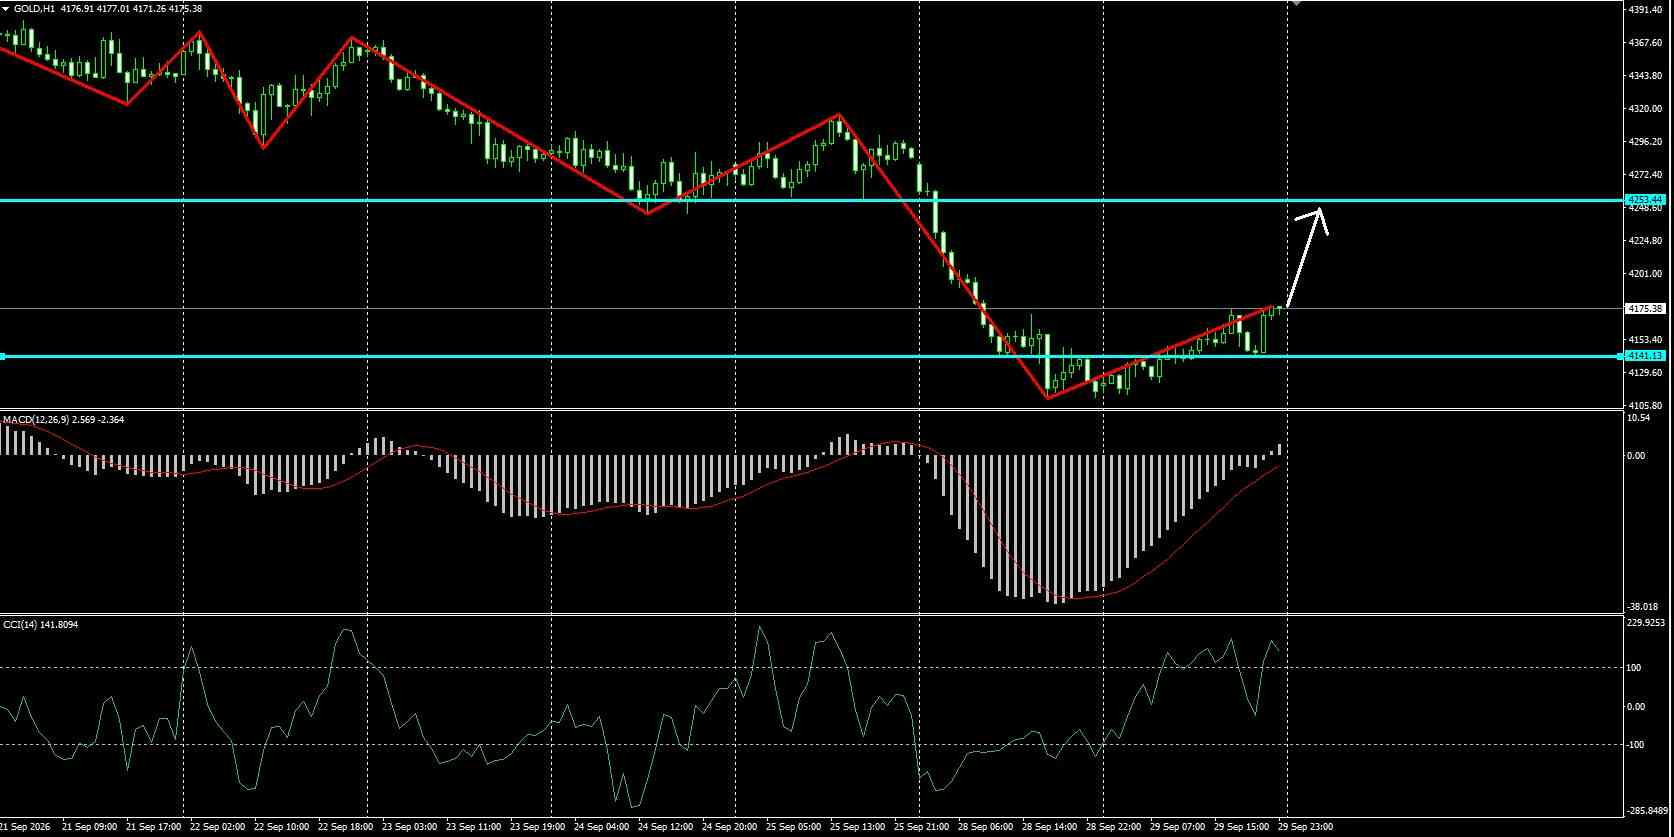Open the chart menu triangle beside GOLD,H1
The height and width of the screenshot is (837, 1674).
coord(6,8)
